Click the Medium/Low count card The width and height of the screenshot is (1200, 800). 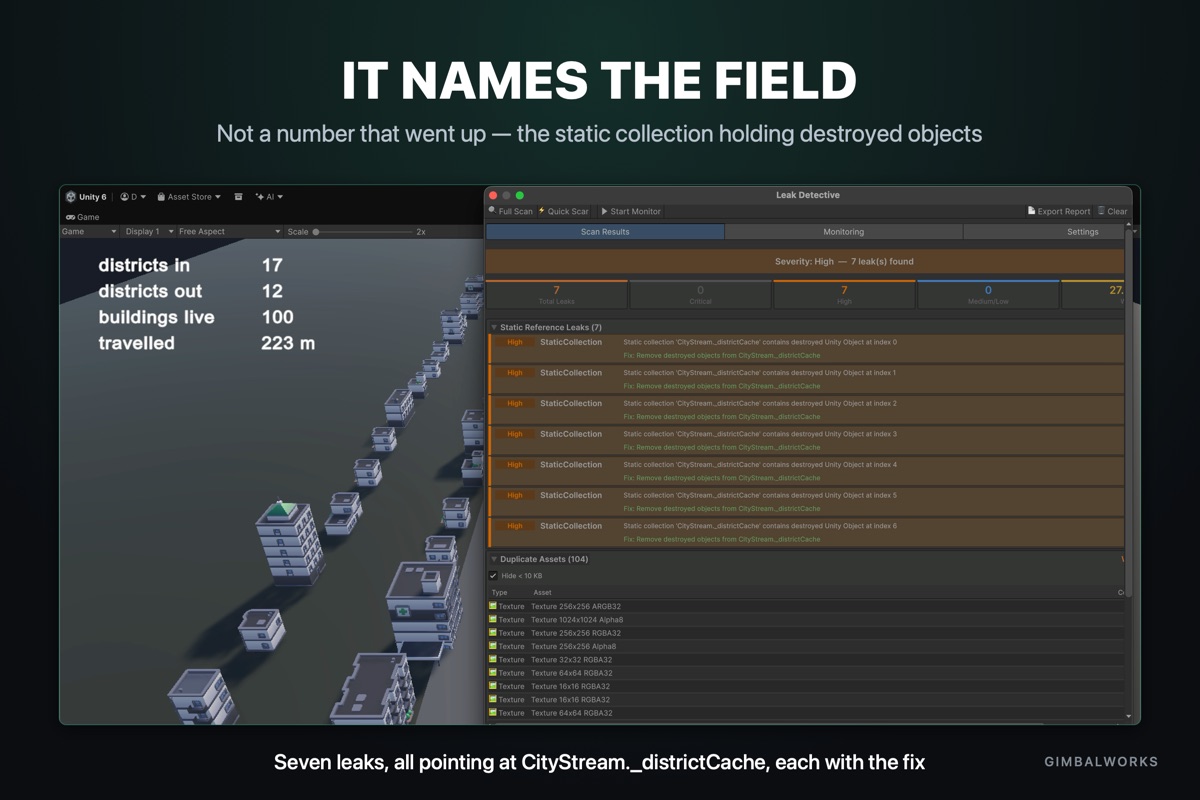(988, 294)
